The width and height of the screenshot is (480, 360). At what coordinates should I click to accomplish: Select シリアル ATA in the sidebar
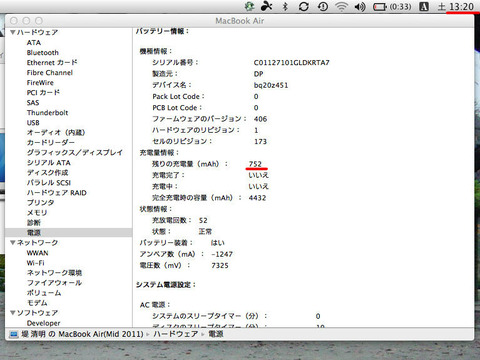[x=49, y=163]
